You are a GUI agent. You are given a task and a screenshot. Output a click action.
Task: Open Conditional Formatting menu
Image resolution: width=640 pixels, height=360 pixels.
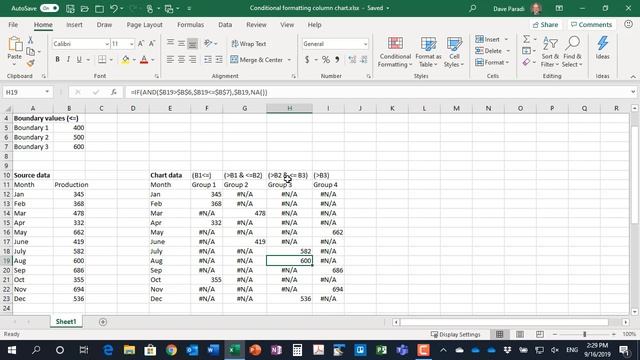pyautogui.click(x=395, y=52)
